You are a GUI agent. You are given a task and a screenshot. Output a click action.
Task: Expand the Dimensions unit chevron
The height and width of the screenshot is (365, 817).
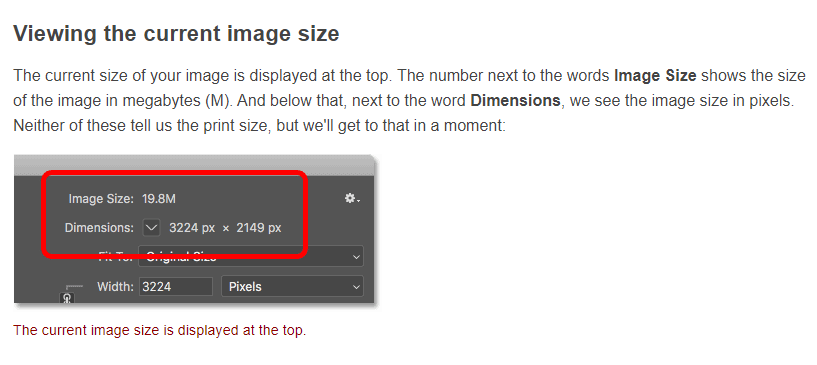151,228
